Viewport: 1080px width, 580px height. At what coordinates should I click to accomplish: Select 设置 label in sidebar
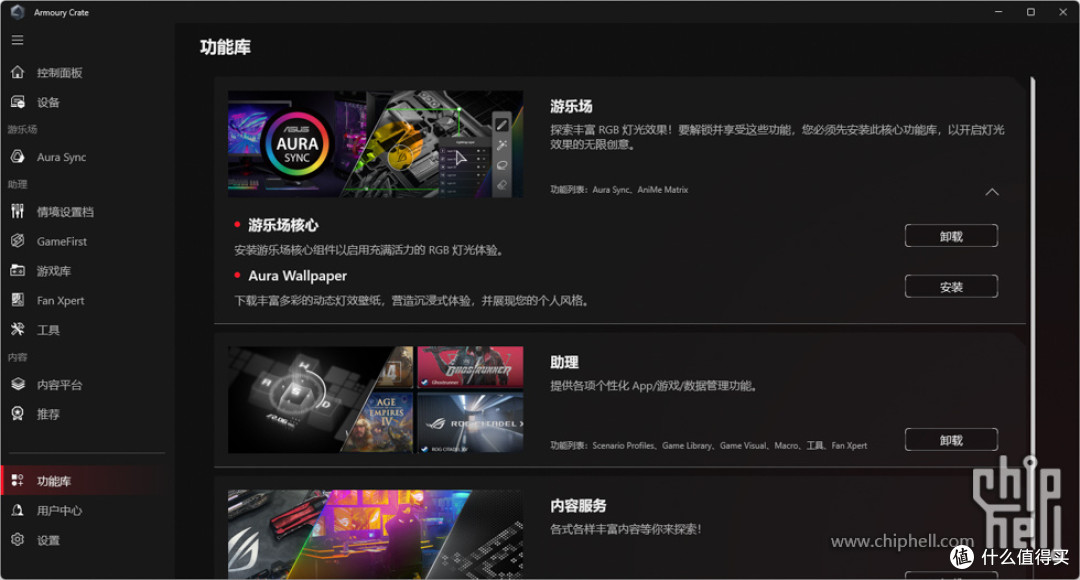pyautogui.click(x=48, y=540)
